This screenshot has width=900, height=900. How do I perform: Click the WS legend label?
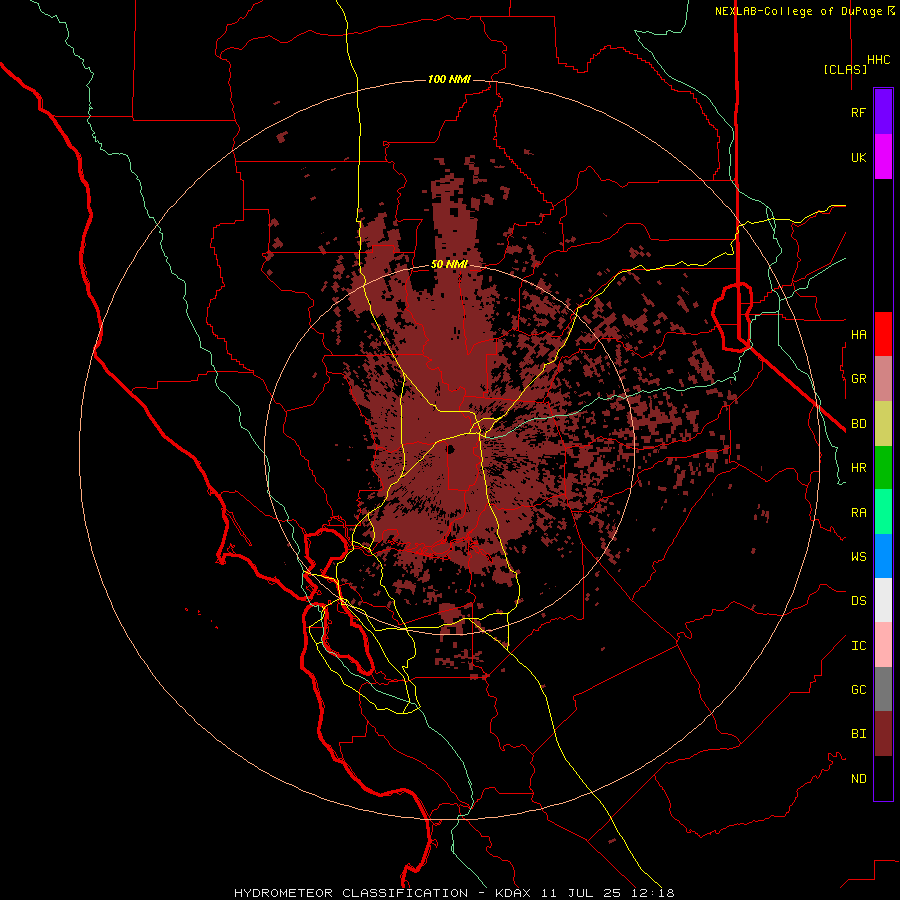click(x=858, y=557)
